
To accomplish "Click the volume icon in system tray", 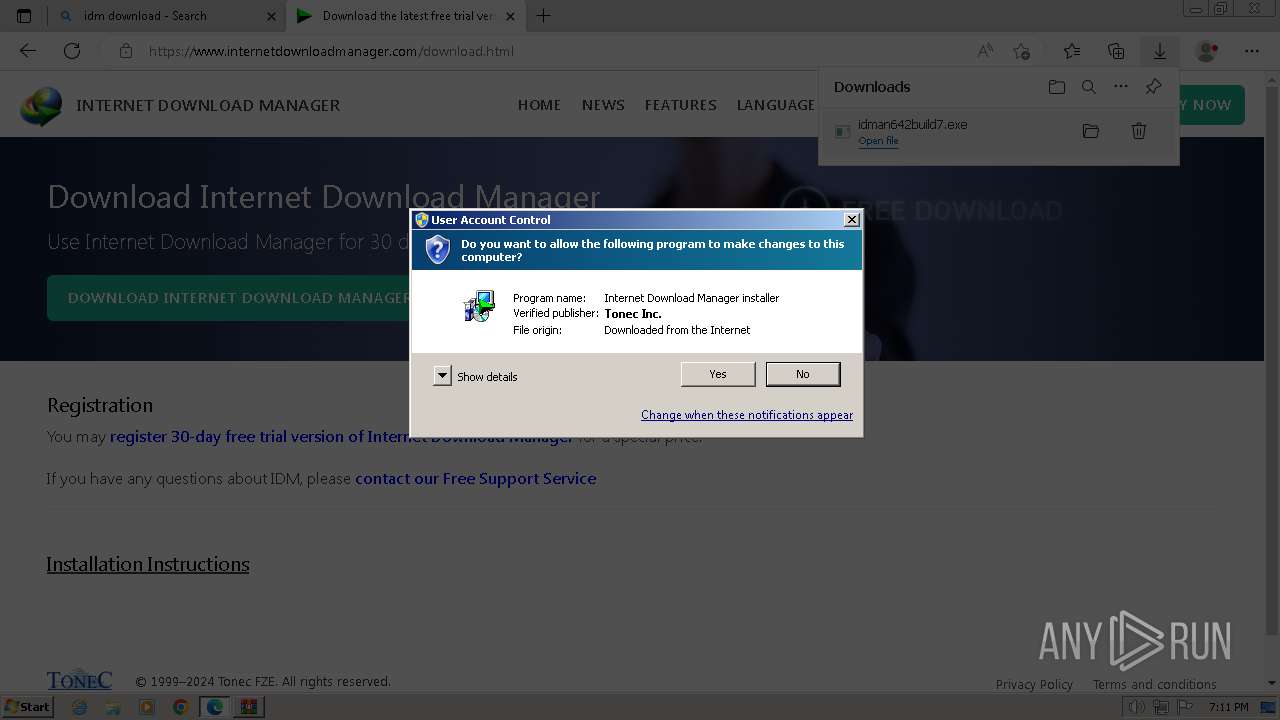I will pyautogui.click(x=1136, y=707).
